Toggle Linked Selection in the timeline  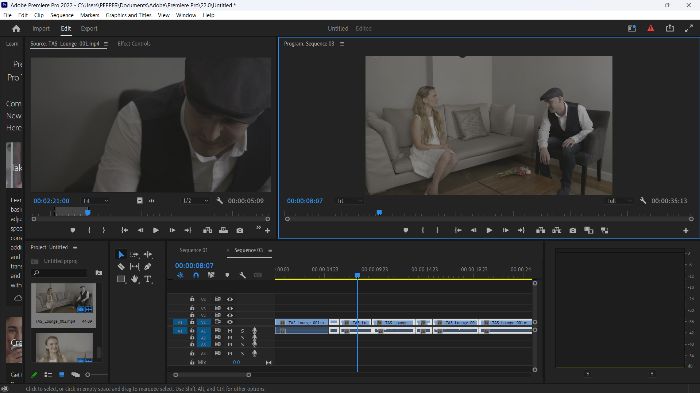point(211,275)
